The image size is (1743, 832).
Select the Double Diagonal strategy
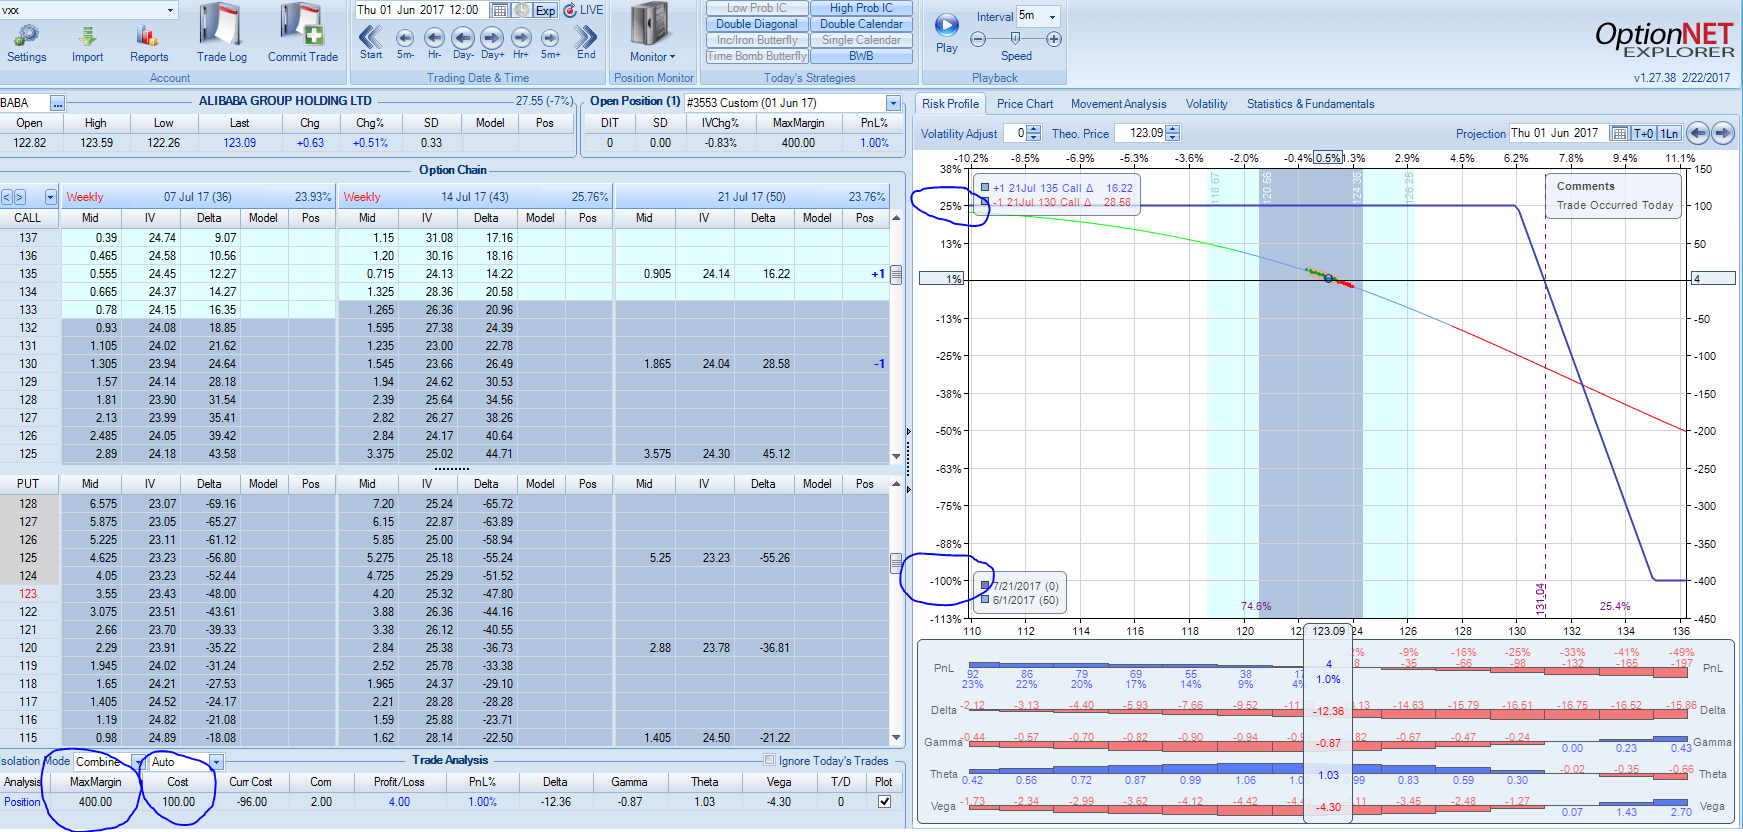757,24
